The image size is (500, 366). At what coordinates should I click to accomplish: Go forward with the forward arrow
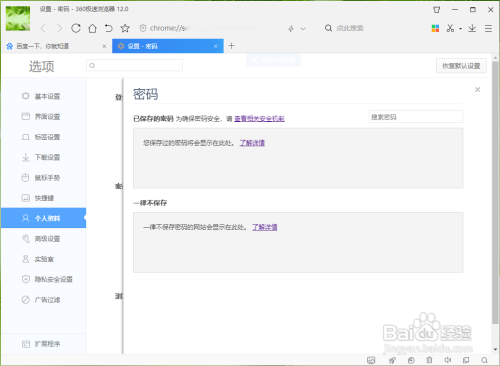(x=59, y=28)
